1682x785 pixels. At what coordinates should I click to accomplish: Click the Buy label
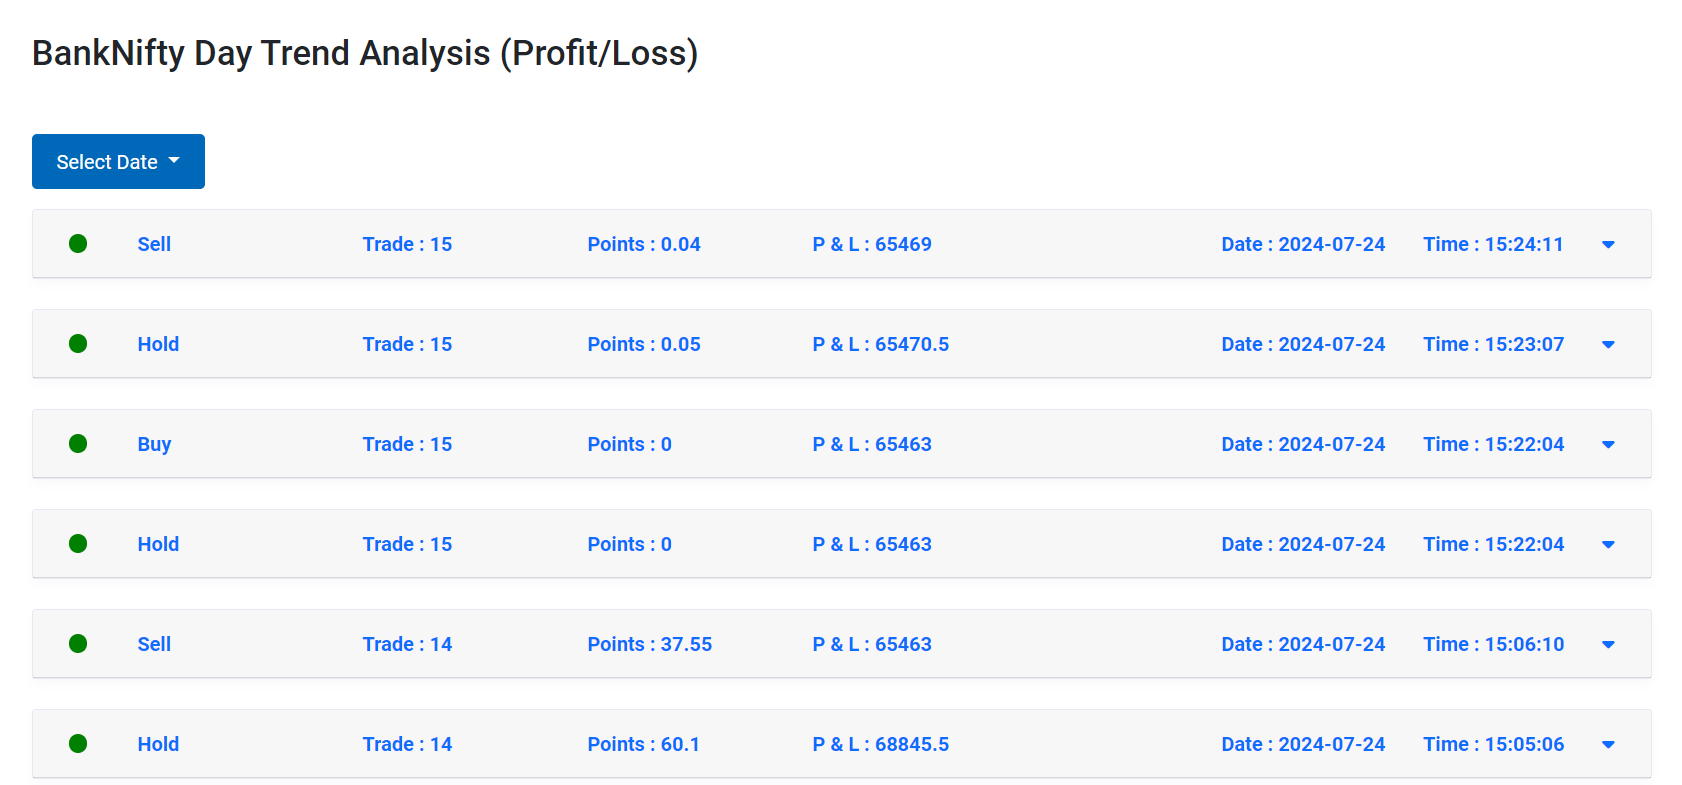pos(154,444)
